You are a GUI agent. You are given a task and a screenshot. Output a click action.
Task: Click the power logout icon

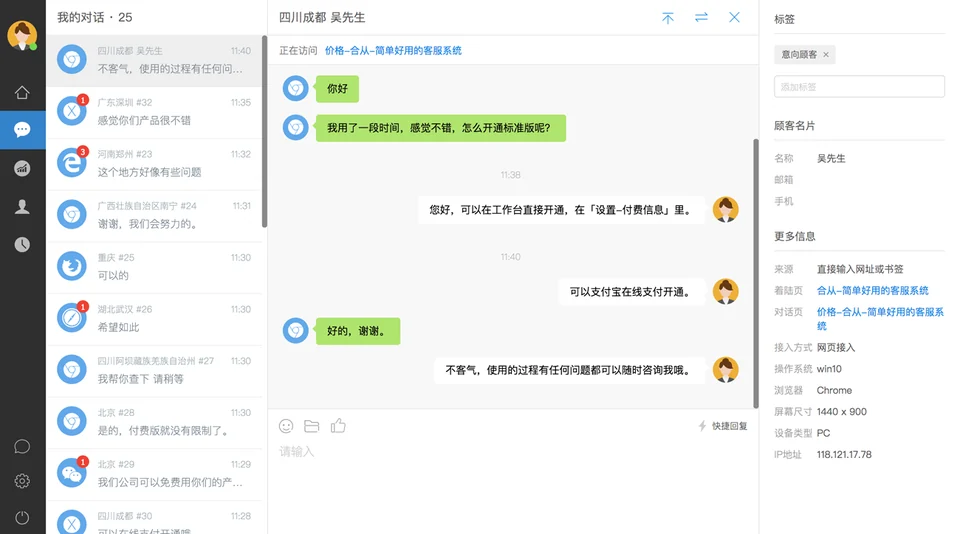click(22, 517)
